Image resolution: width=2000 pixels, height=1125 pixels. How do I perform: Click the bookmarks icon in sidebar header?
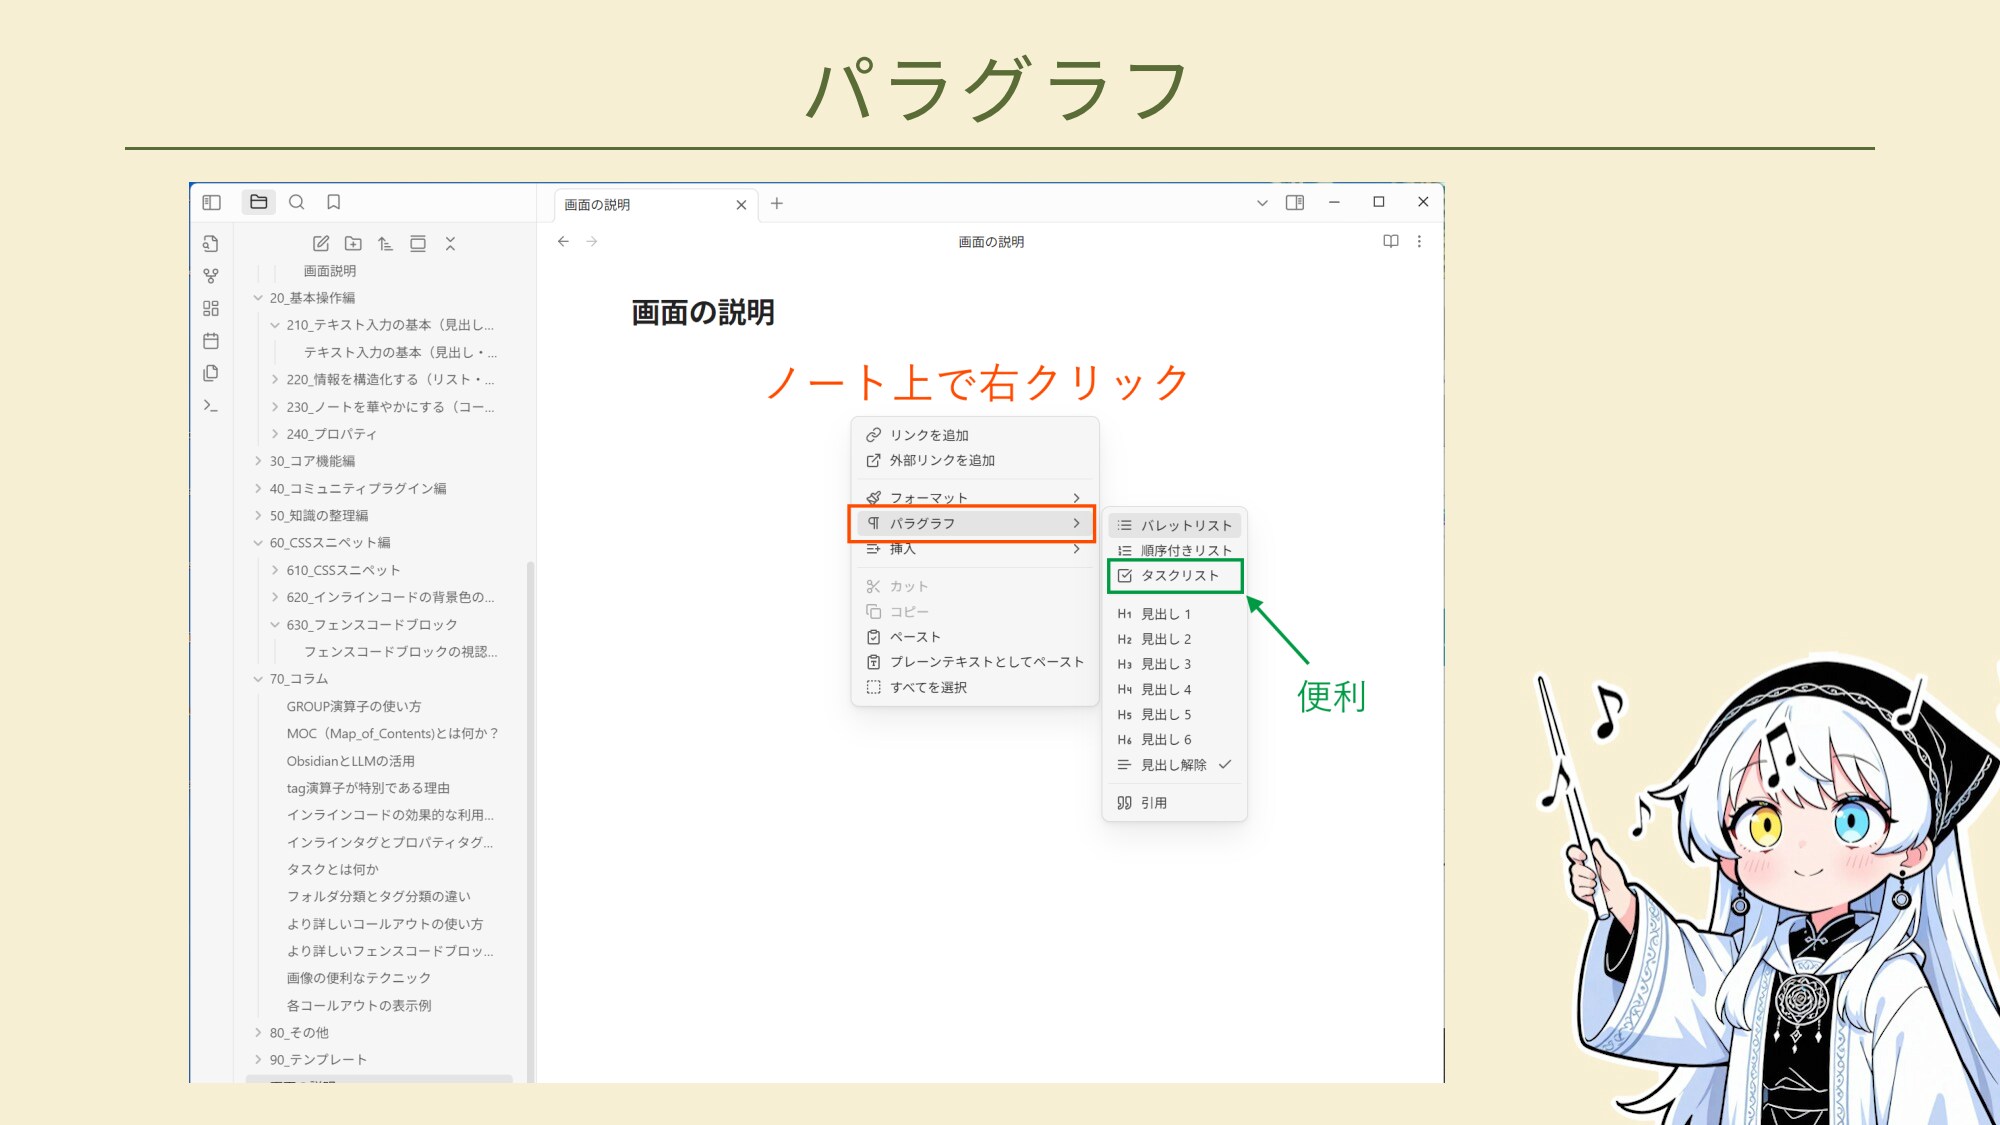[x=334, y=202]
